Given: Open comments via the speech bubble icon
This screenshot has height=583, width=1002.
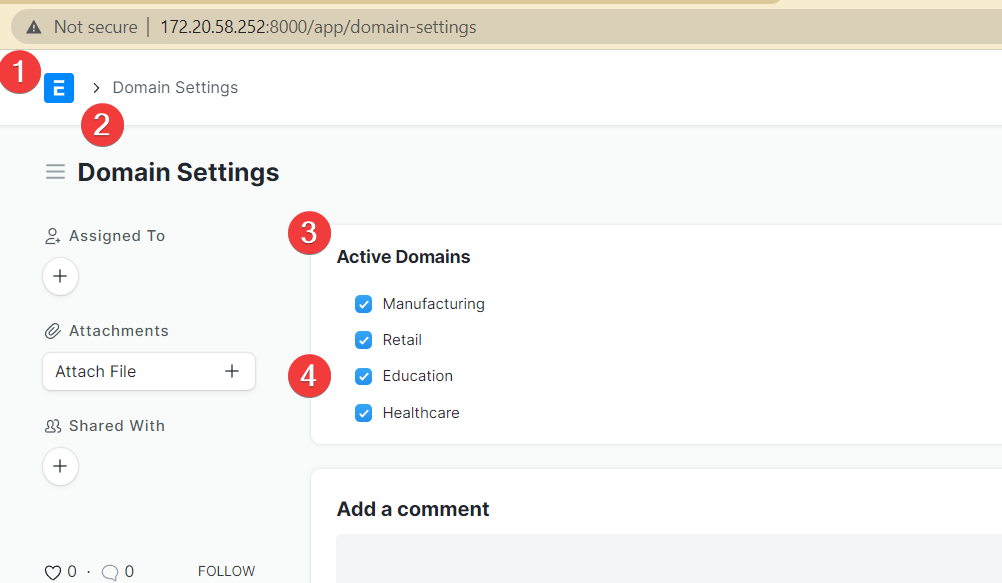Looking at the screenshot, I should point(111,571).
